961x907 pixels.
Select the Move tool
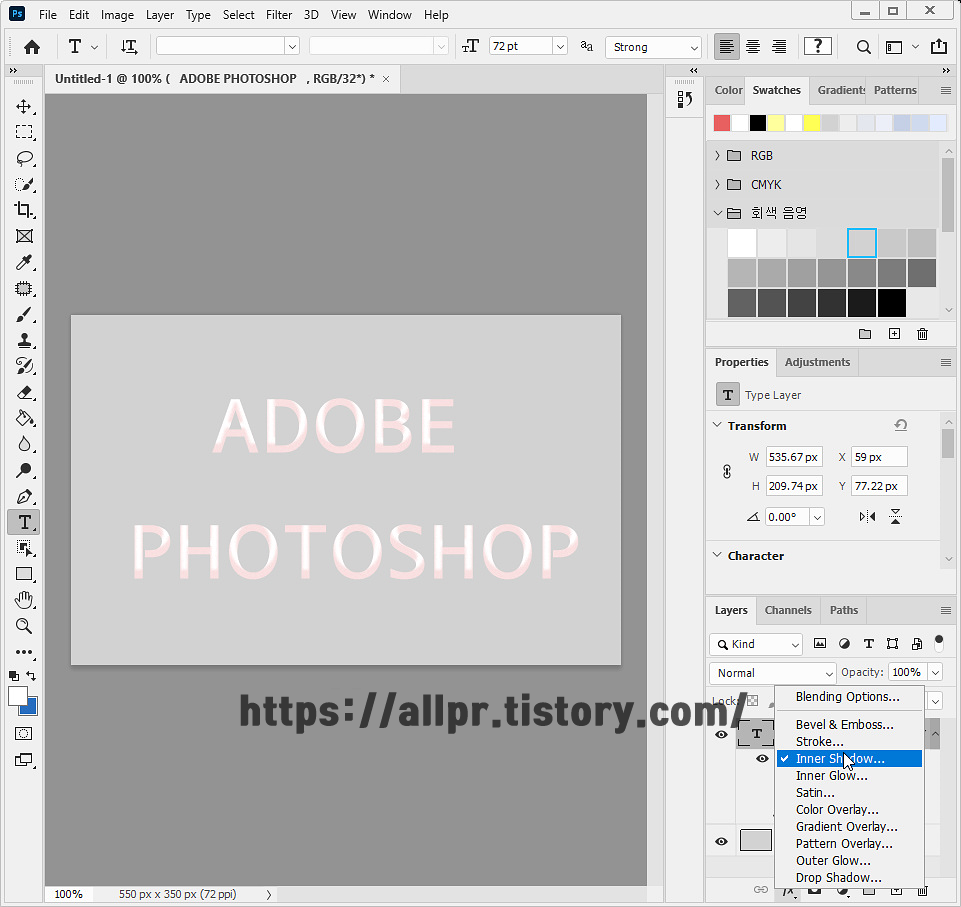[x=24, y=107]
